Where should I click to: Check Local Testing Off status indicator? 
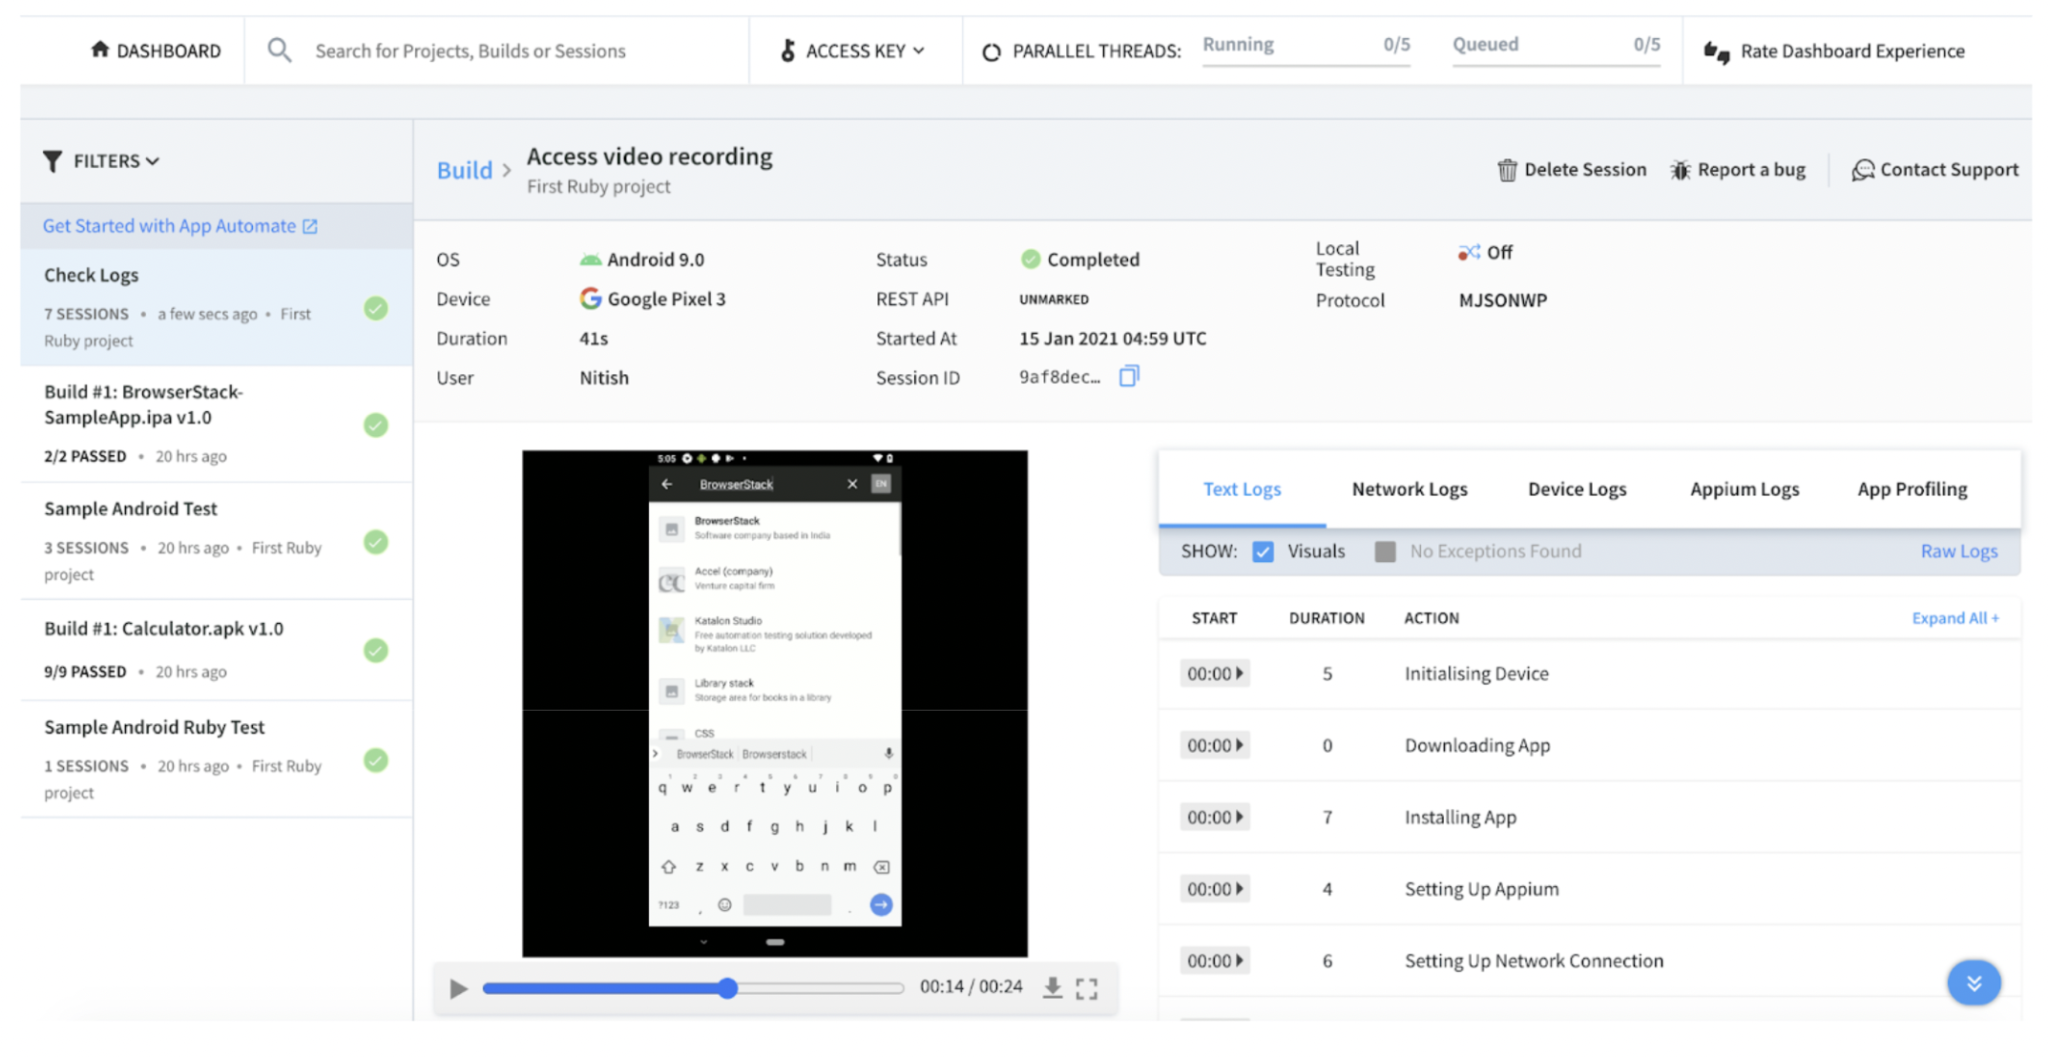[x=1470, y=252]
